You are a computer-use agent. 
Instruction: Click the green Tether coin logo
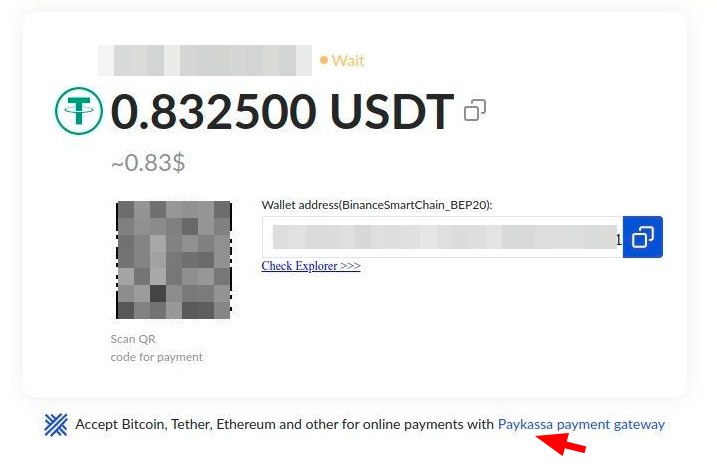[x=79, y=111]
